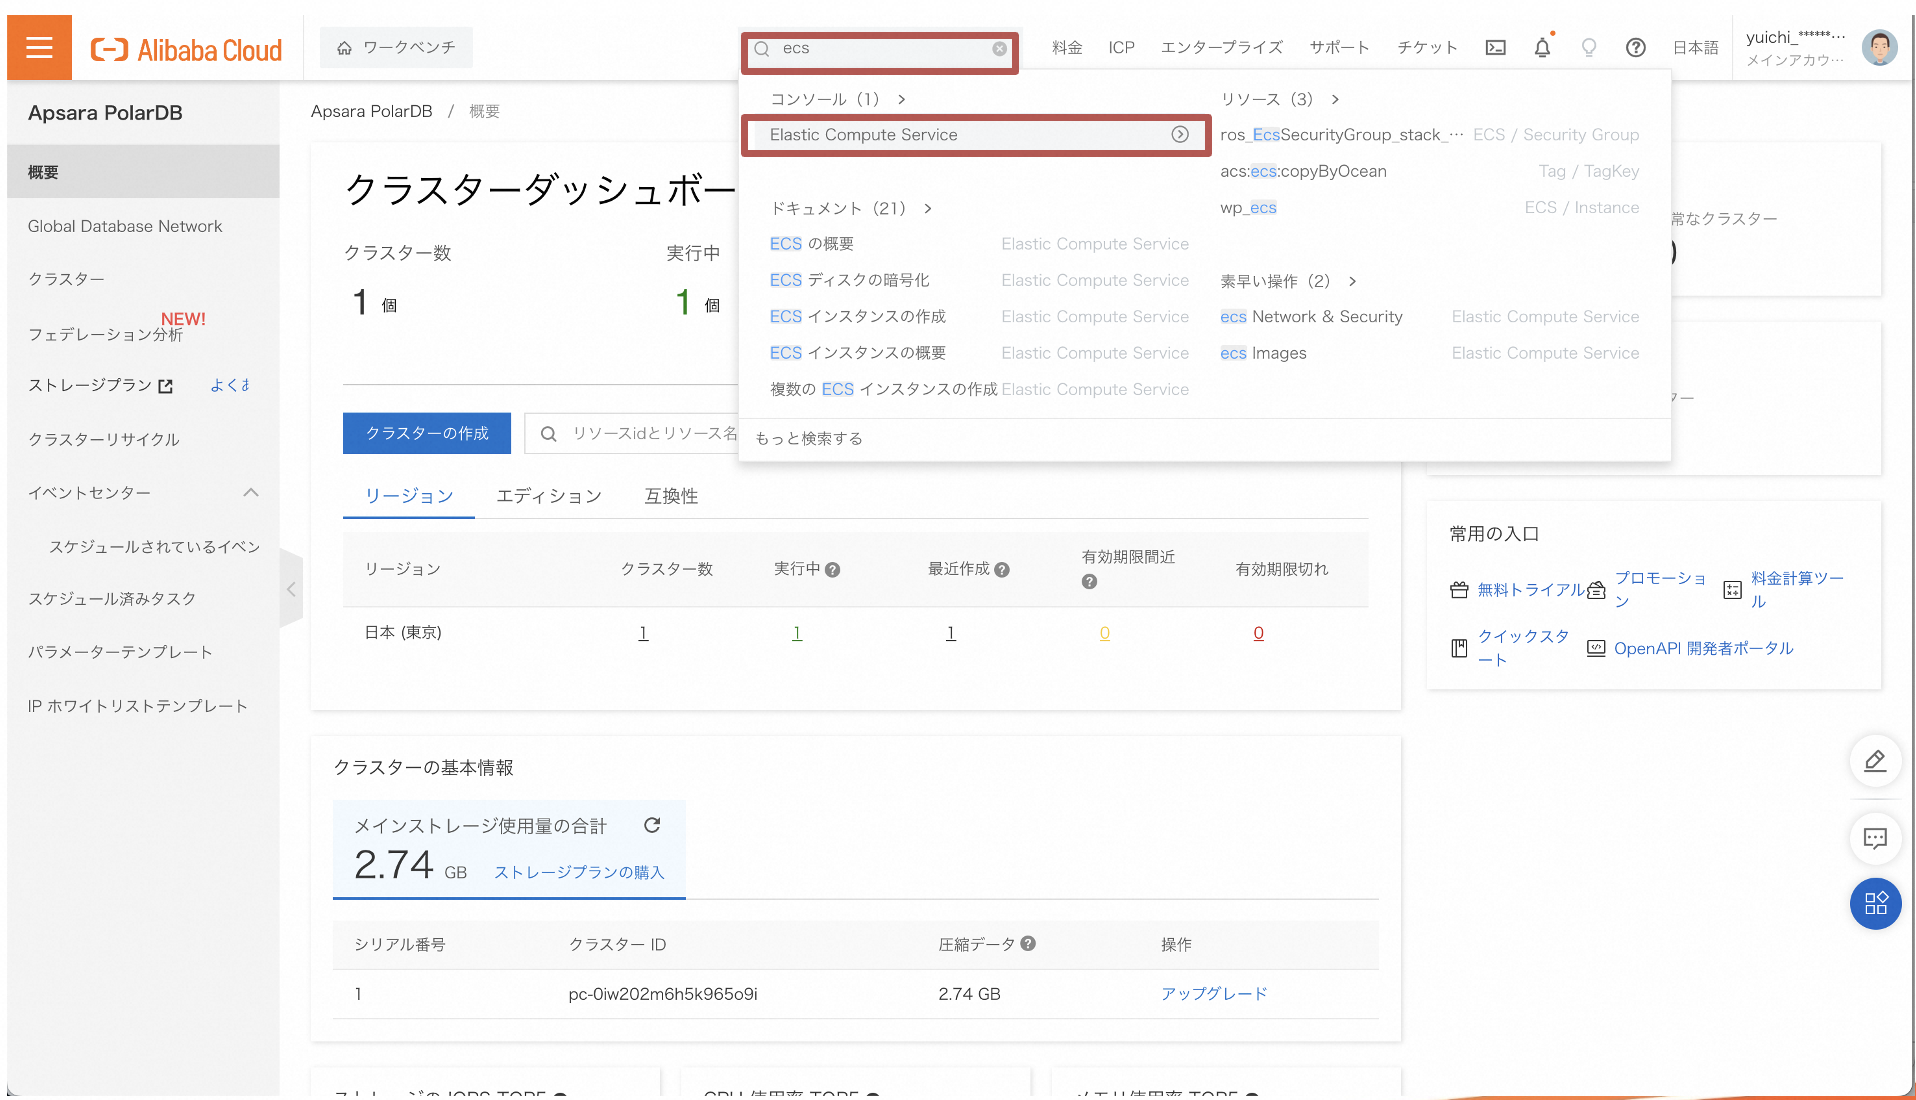Select アップグレード for the cluster

[x=1213, y=993]
